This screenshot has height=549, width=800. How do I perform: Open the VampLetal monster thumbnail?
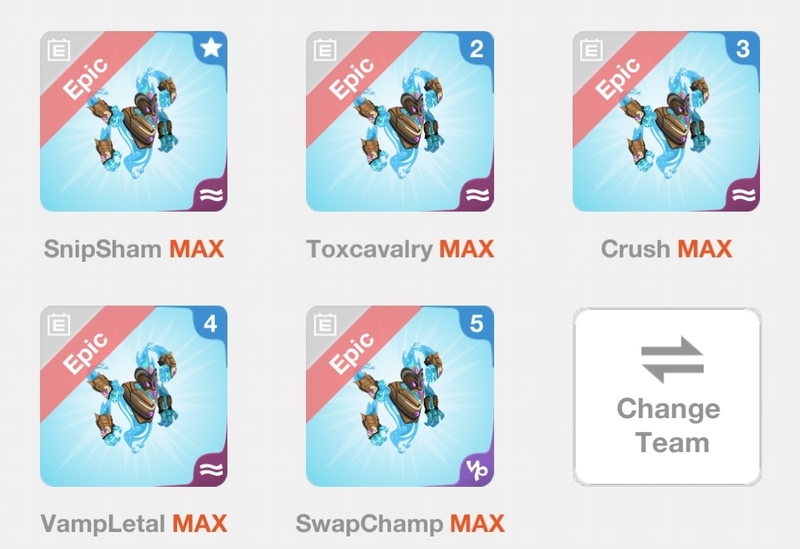[x=134, y=396]
